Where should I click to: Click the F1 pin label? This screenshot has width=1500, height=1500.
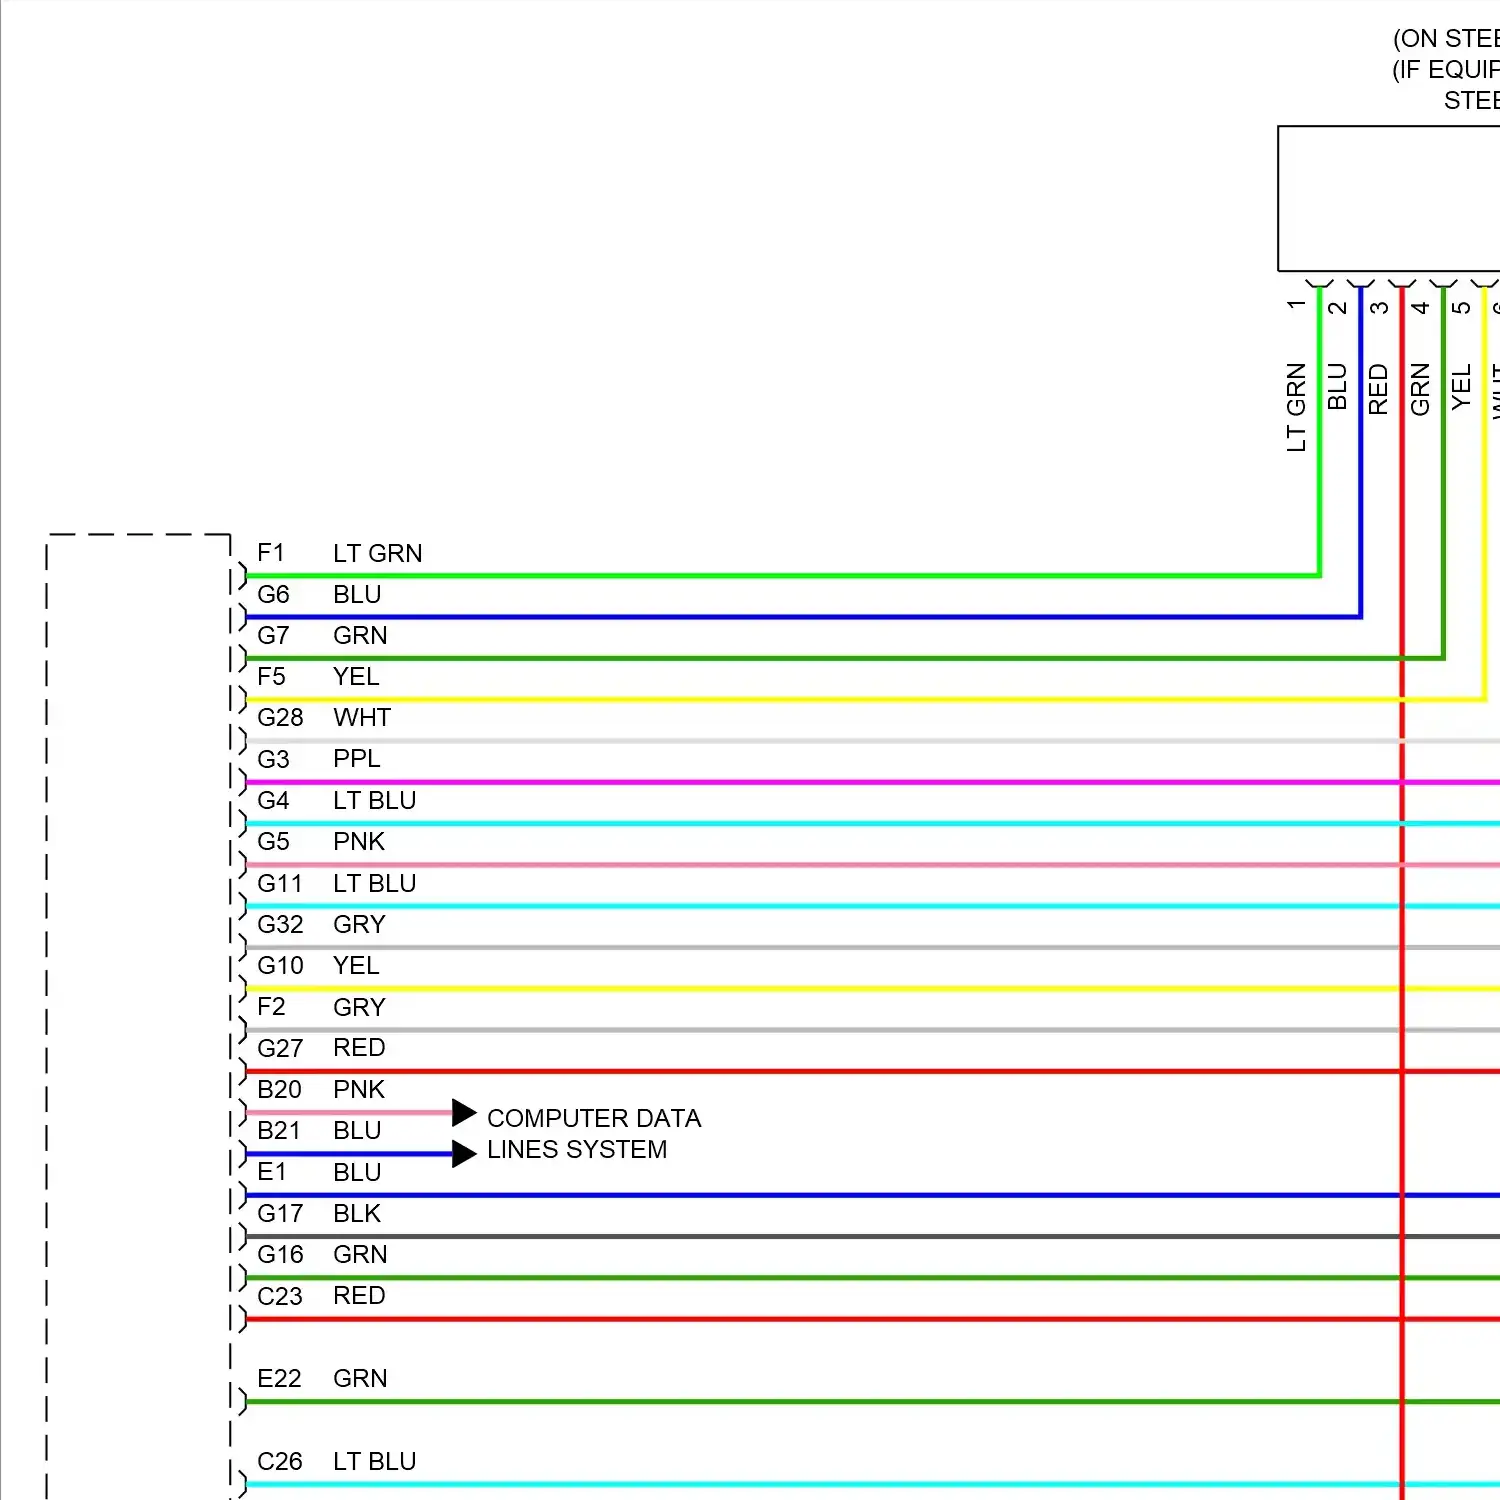271,553
